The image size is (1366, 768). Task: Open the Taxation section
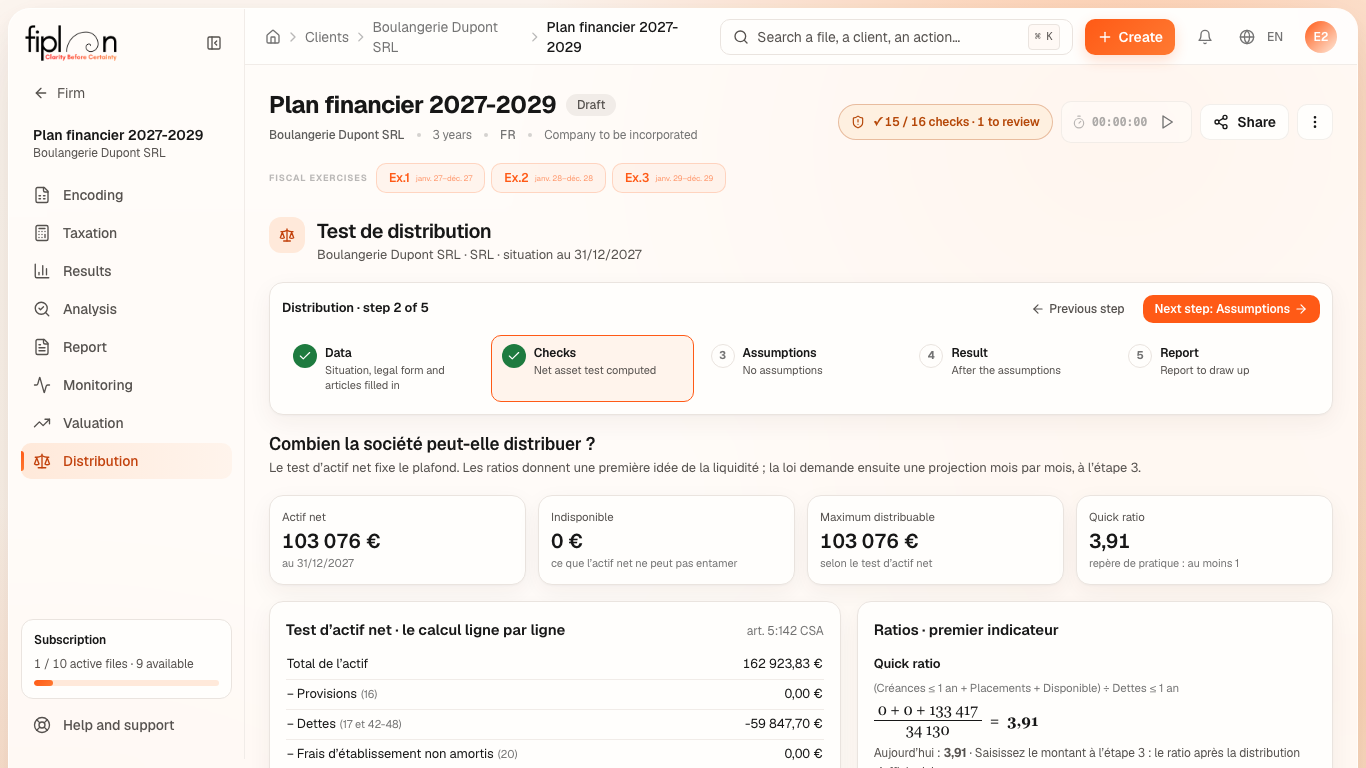(x=126, y=233)
